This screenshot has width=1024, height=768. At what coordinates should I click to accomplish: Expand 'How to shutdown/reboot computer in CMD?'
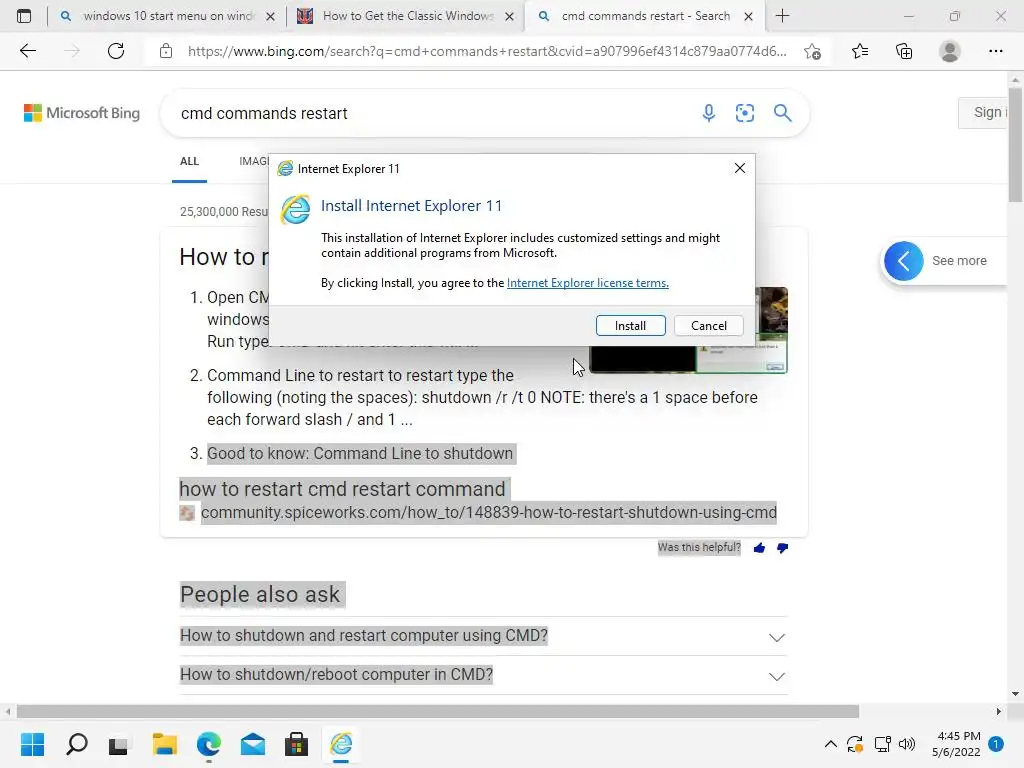coord(483,675)
